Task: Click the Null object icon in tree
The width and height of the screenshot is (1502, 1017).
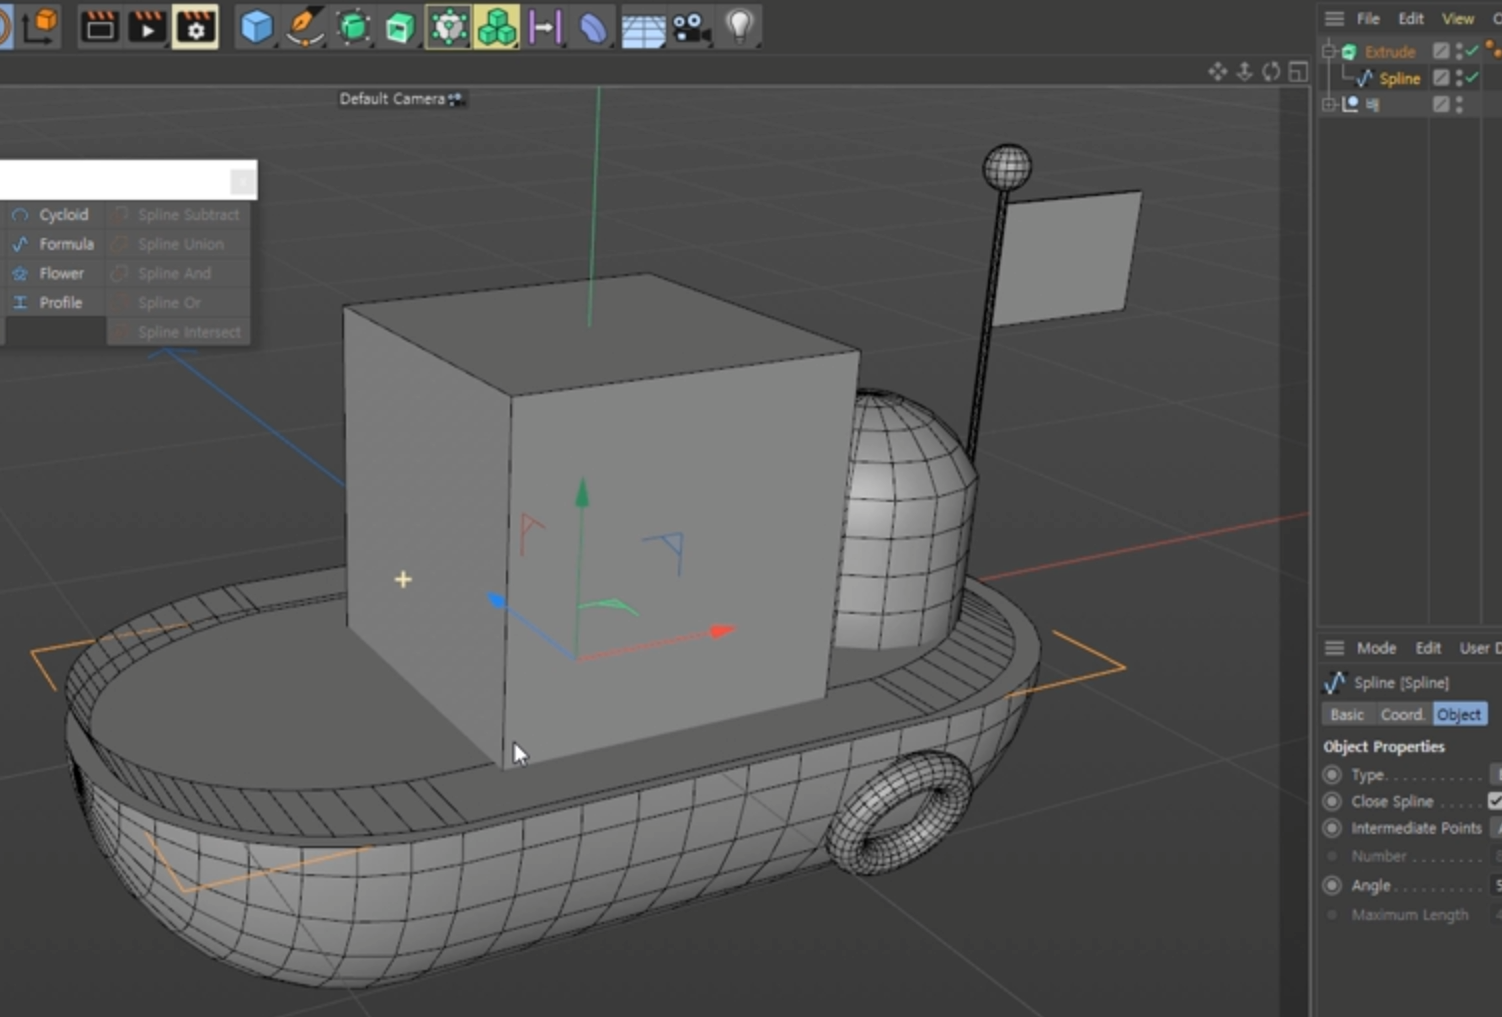Action: [x=1351, y=104]
